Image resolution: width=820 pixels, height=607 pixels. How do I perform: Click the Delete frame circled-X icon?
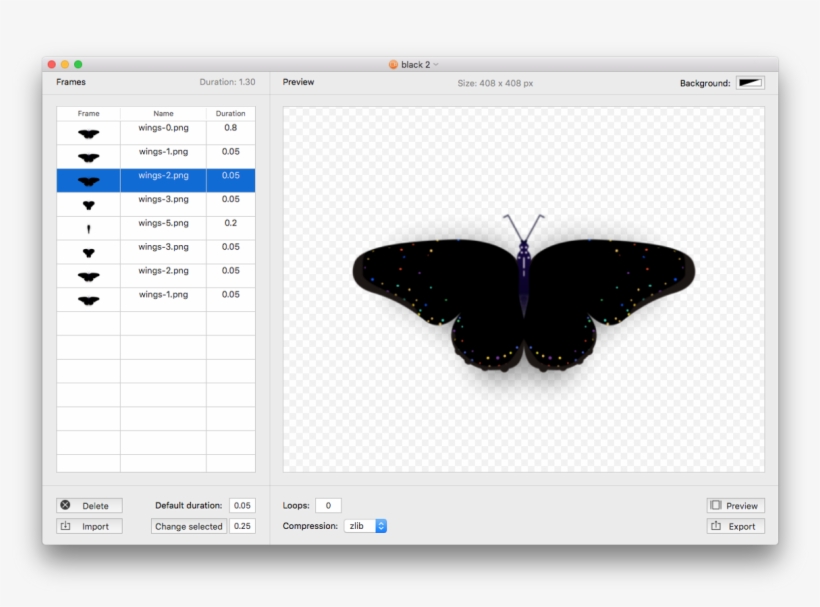click(x=65, y=505)
